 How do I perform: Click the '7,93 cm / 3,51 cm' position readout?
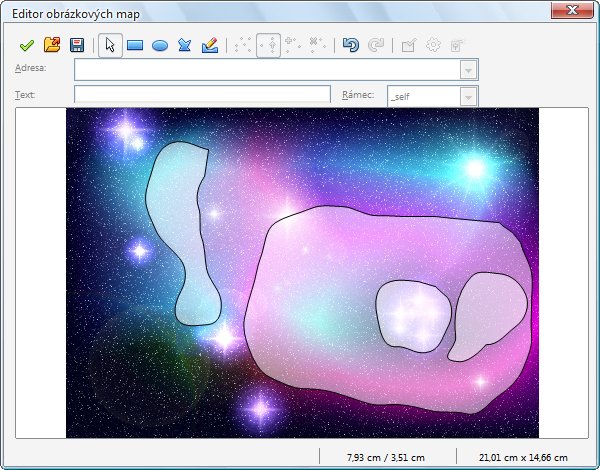tap(386, 457)
